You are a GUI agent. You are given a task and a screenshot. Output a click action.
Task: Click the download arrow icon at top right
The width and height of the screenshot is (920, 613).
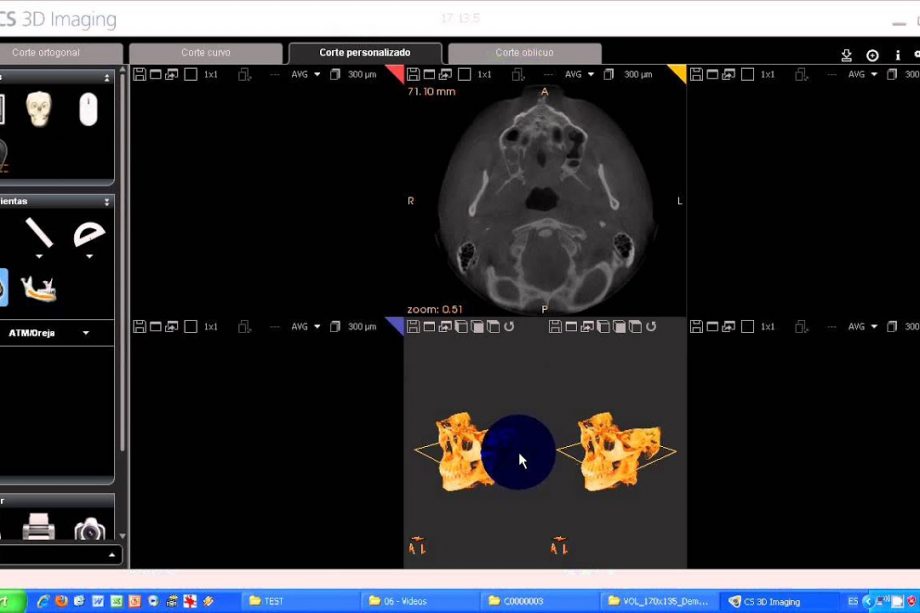[846, 55]
